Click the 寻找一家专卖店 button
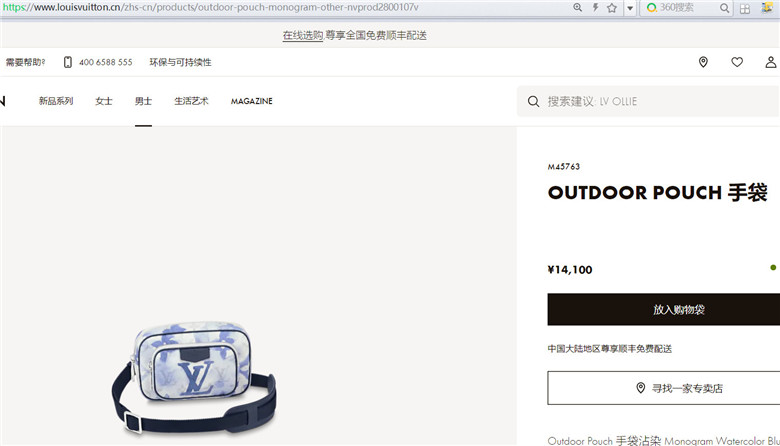780x446 pixels. [664, 388]
